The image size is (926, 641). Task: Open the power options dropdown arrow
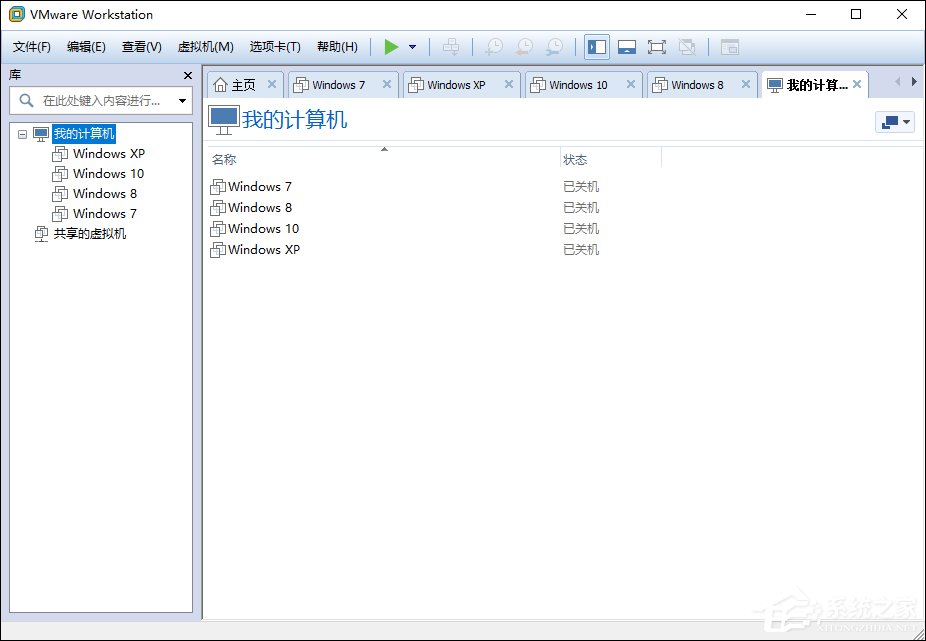point(412,46)
